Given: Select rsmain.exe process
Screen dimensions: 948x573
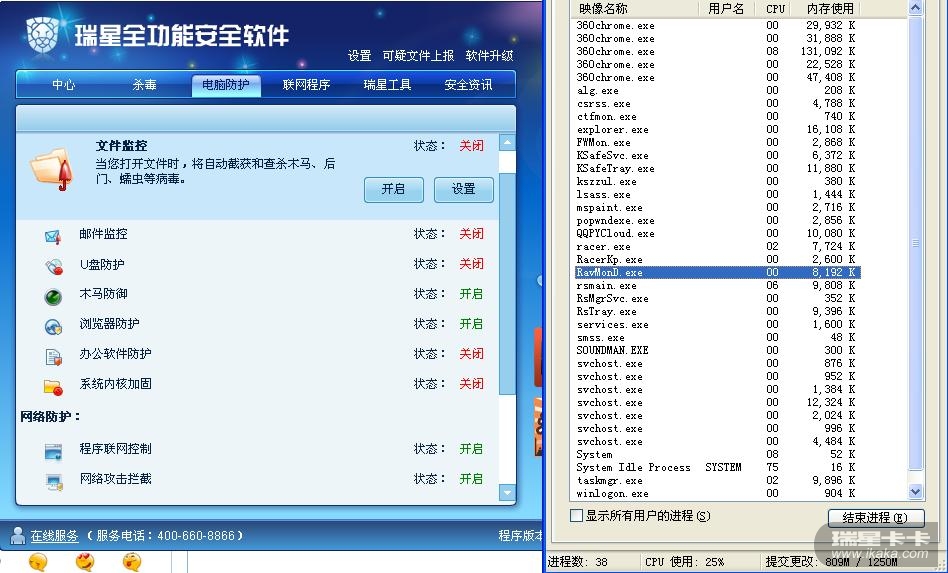Looking at the screenshot, I should tap(716, 286).
